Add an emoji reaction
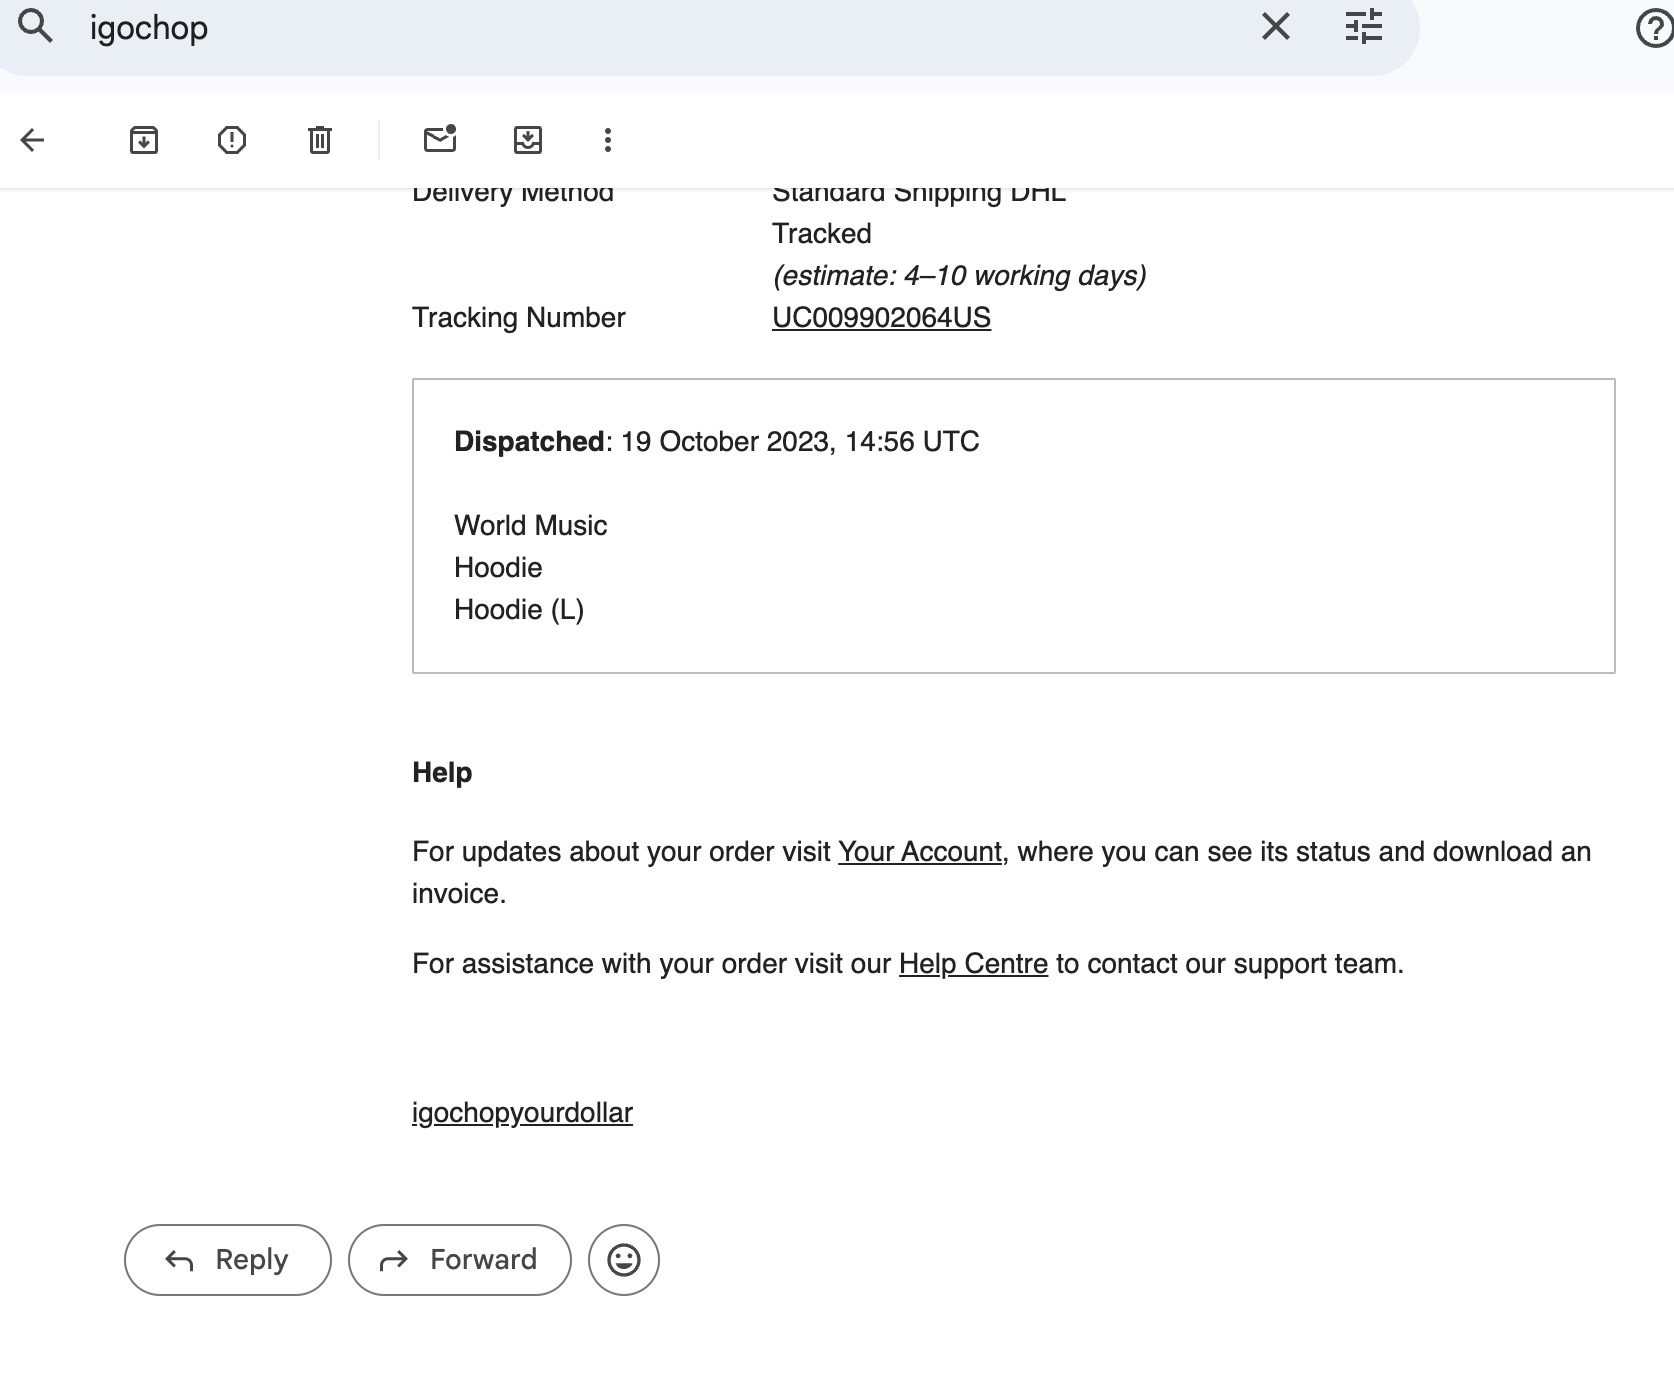 pos(624,1260)
